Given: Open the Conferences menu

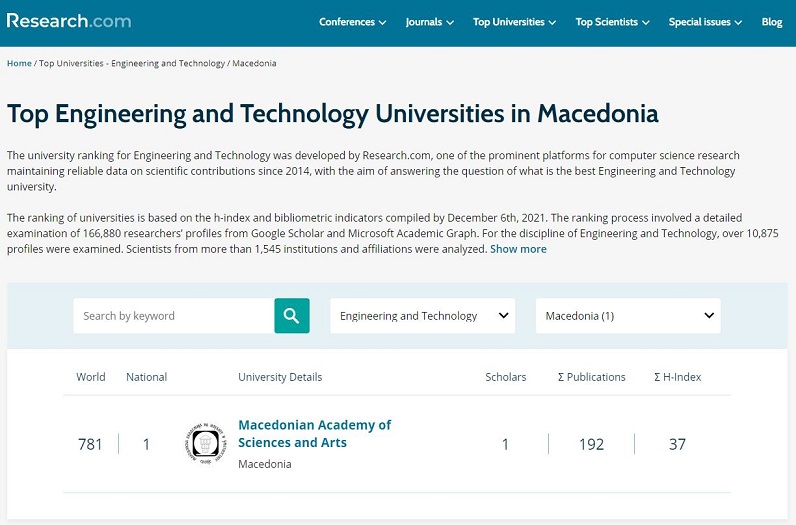Looking at the screenshot, I should point(353,22).
